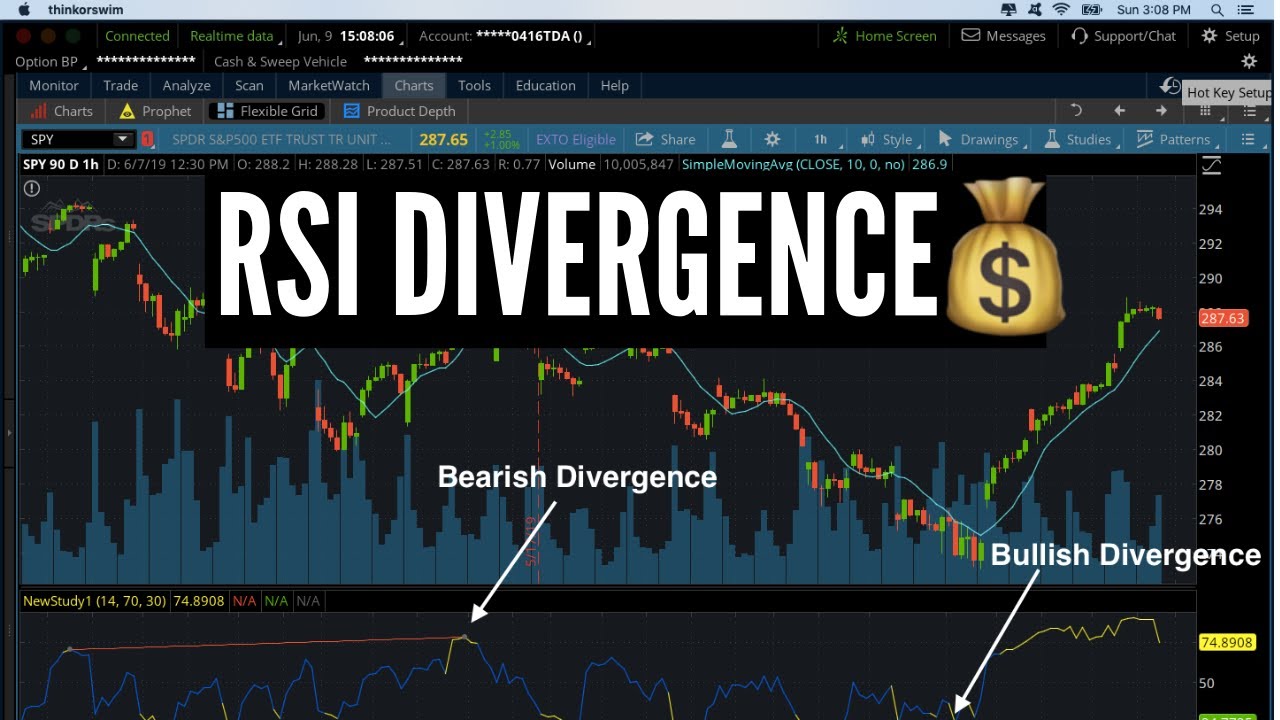Open the list menu beside the grid icon

tap(1248, 111)
